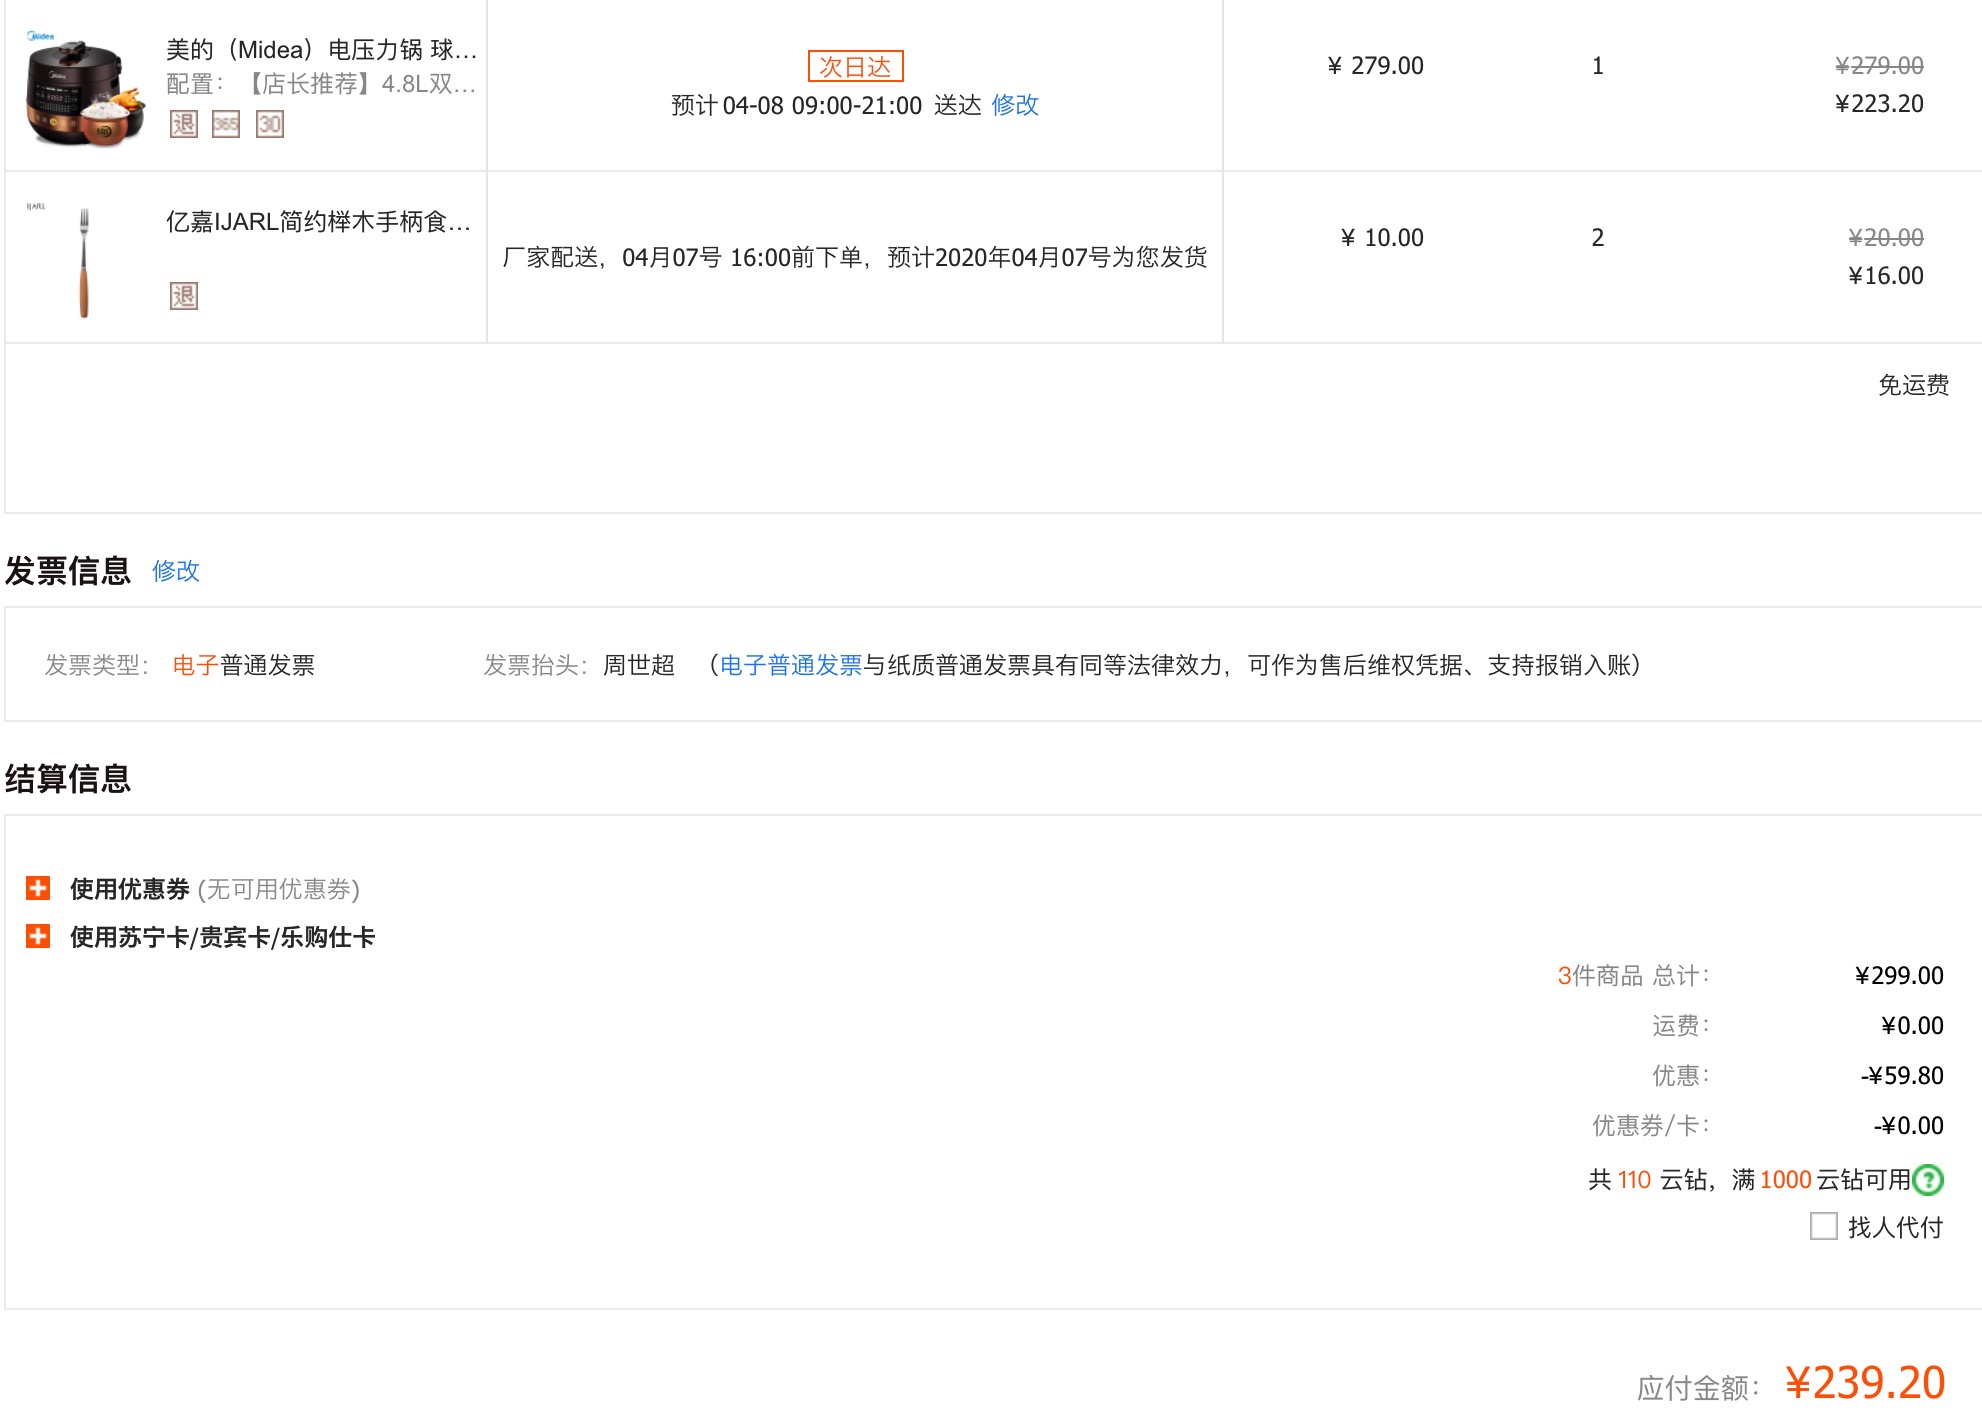The width and height of the screenshot is (1982, 1410).
Task: Click the 配置 【店长推荐】4.8L configuration text
Action: pos(321,84)
